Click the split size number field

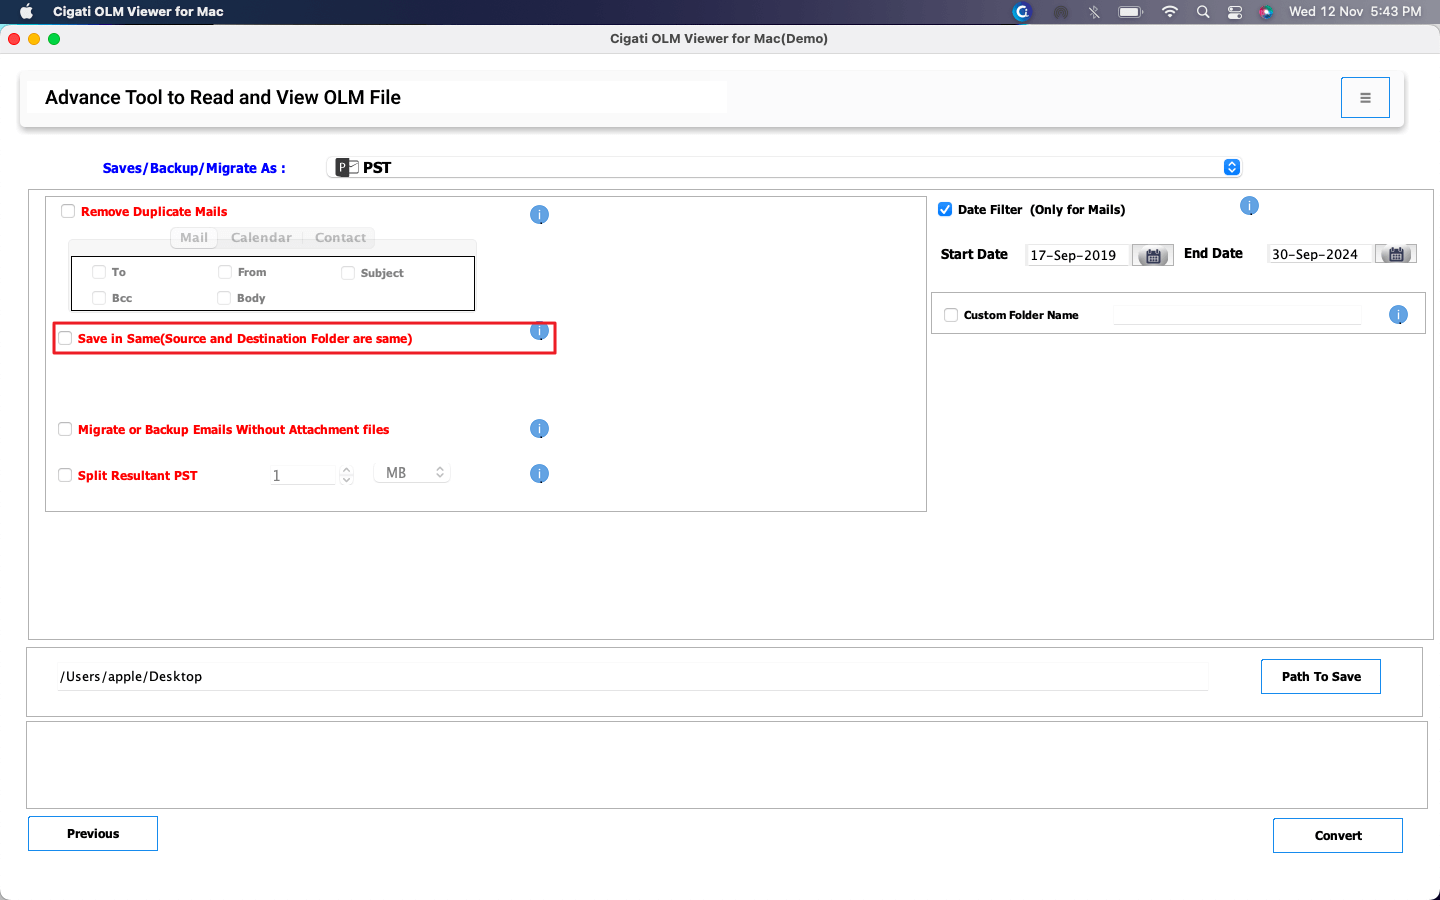(x=303, y=475)
